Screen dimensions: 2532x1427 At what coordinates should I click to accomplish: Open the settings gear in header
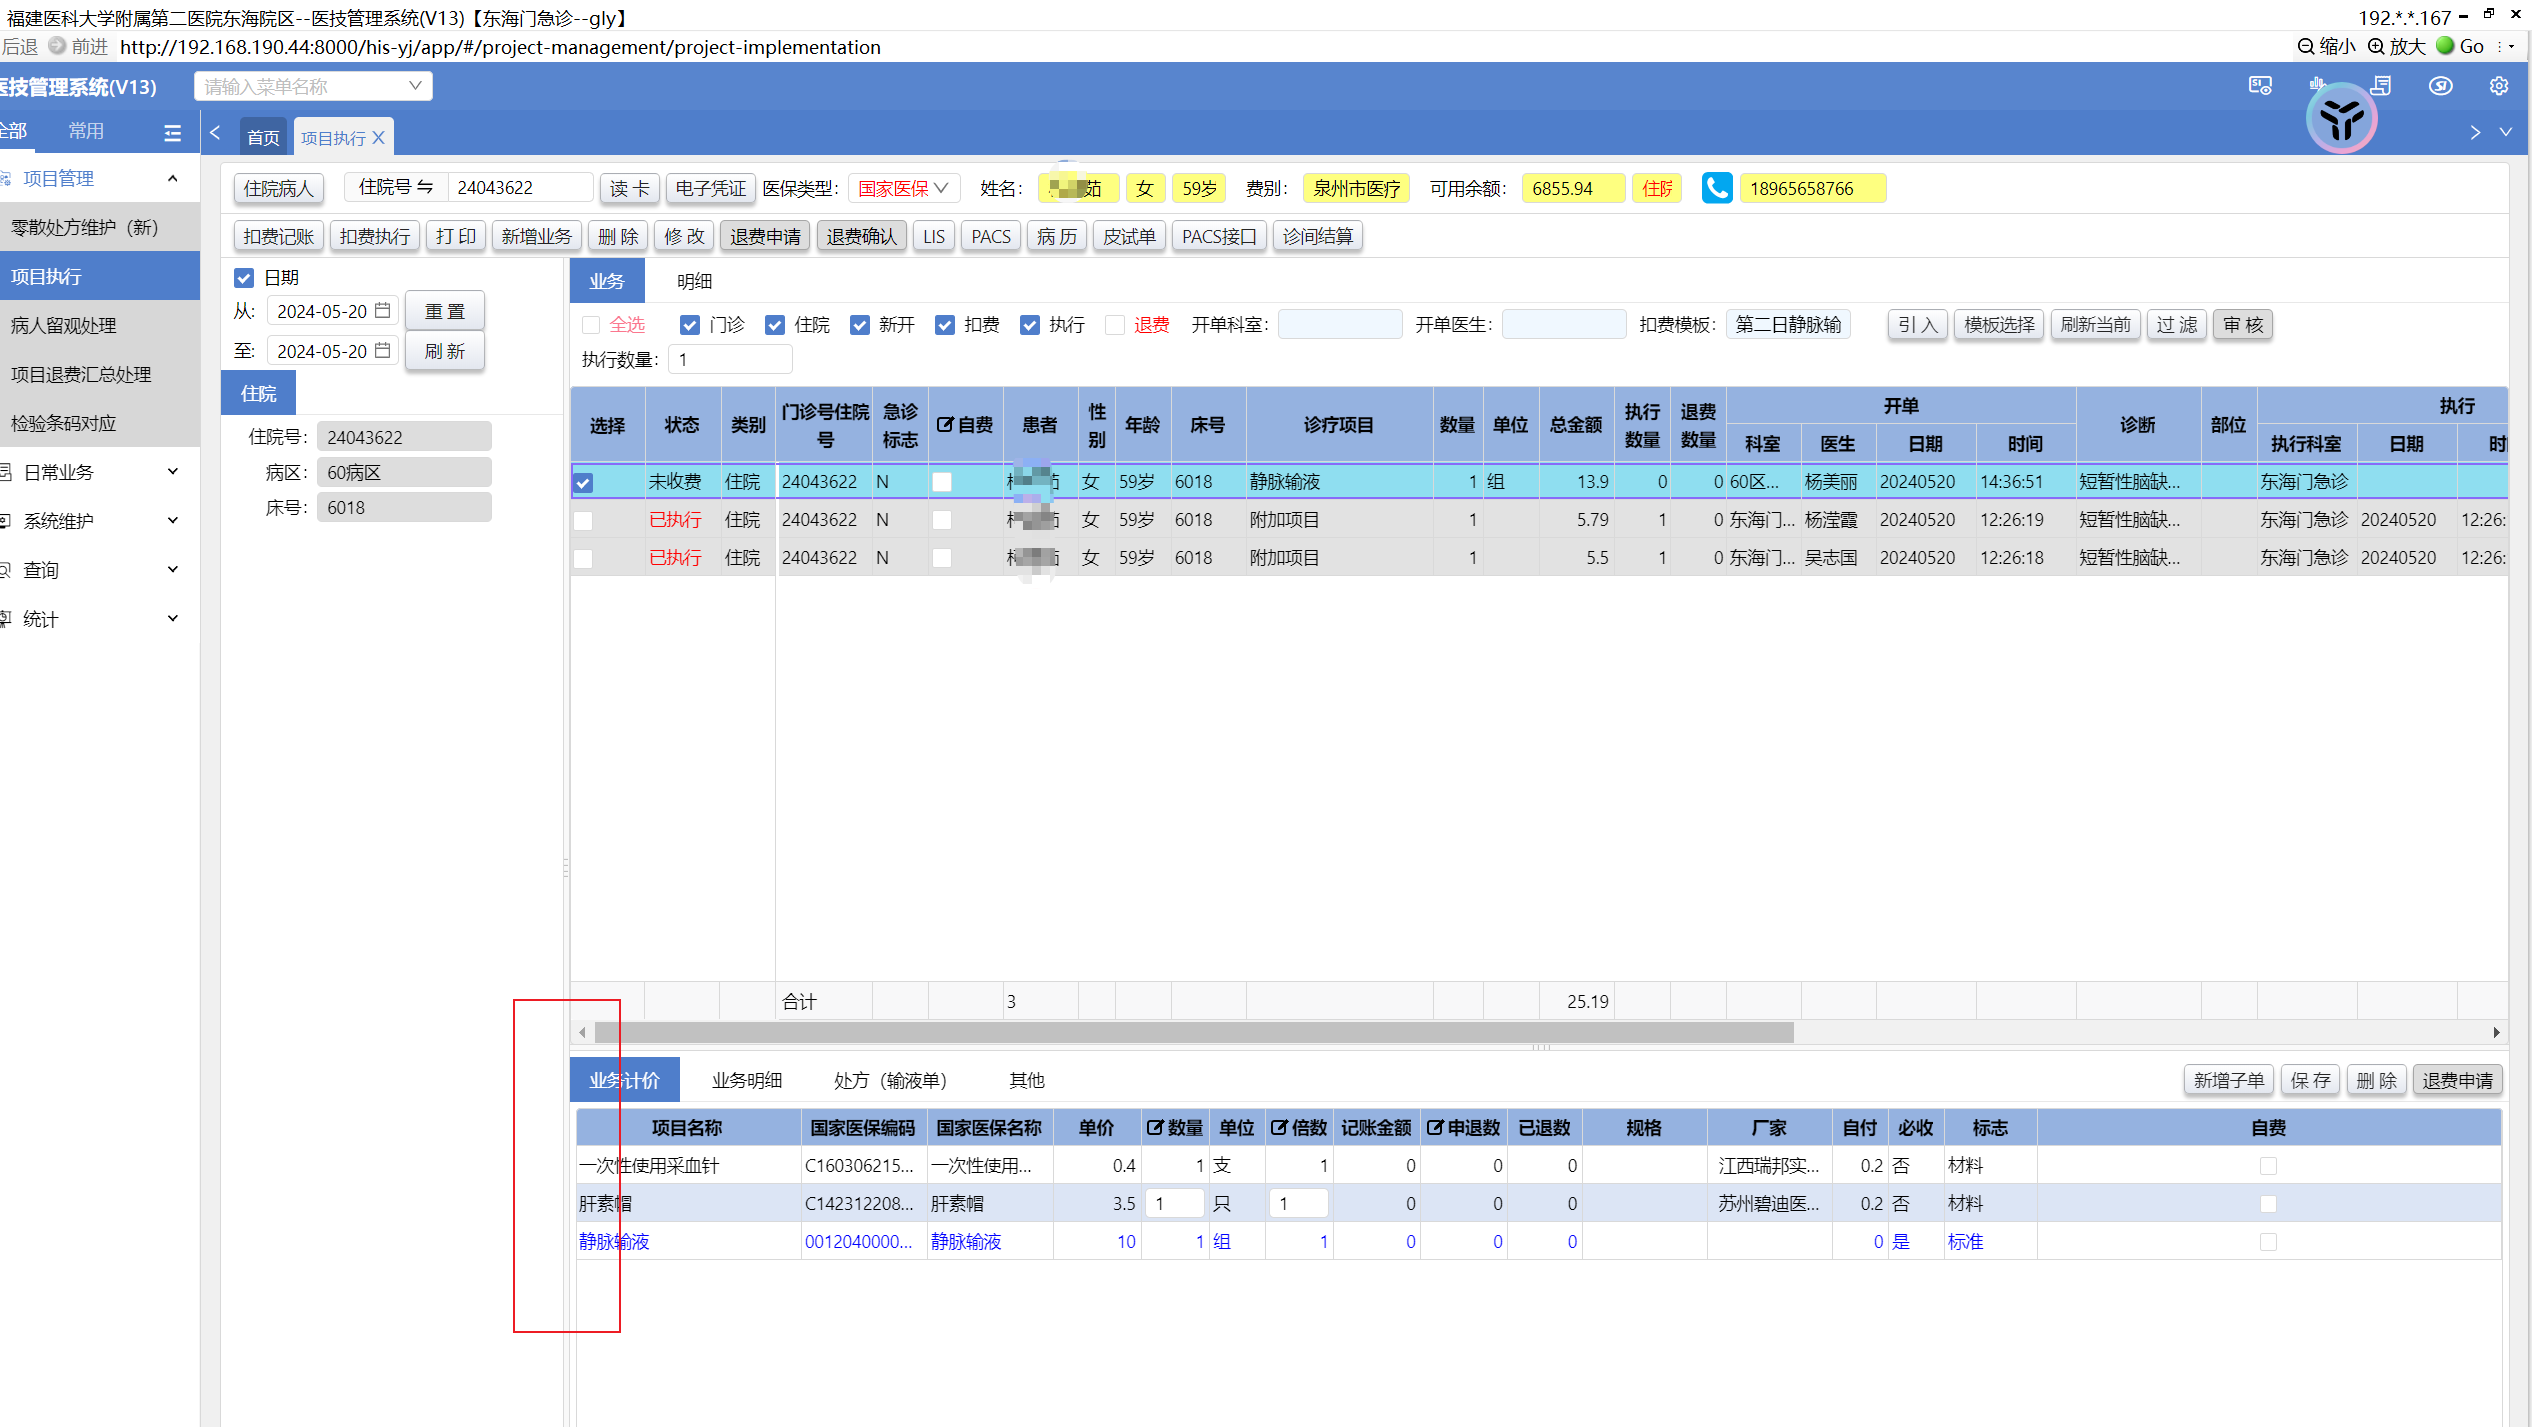click(2498, 86)
